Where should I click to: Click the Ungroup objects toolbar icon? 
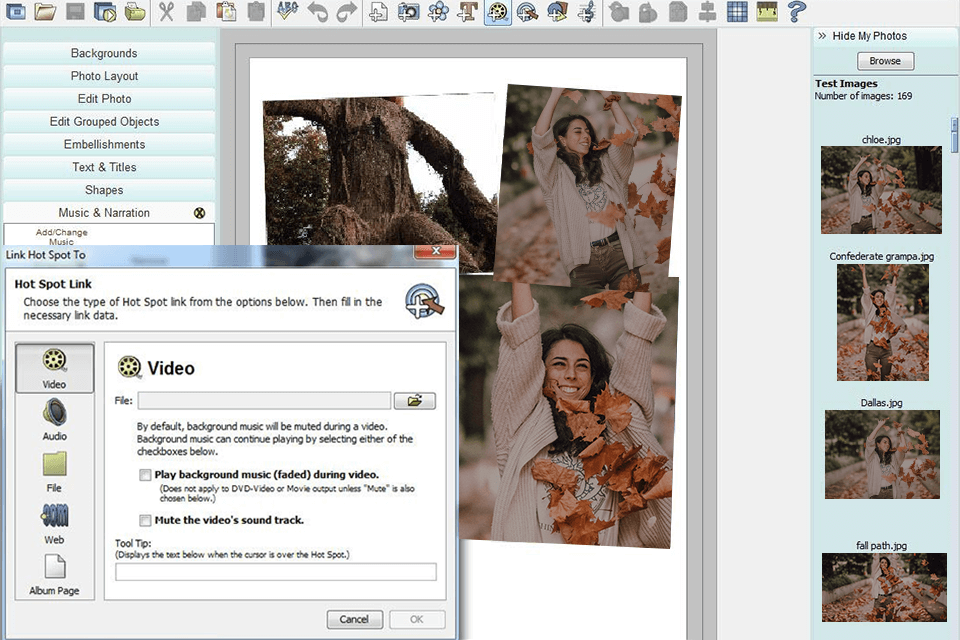648,11
